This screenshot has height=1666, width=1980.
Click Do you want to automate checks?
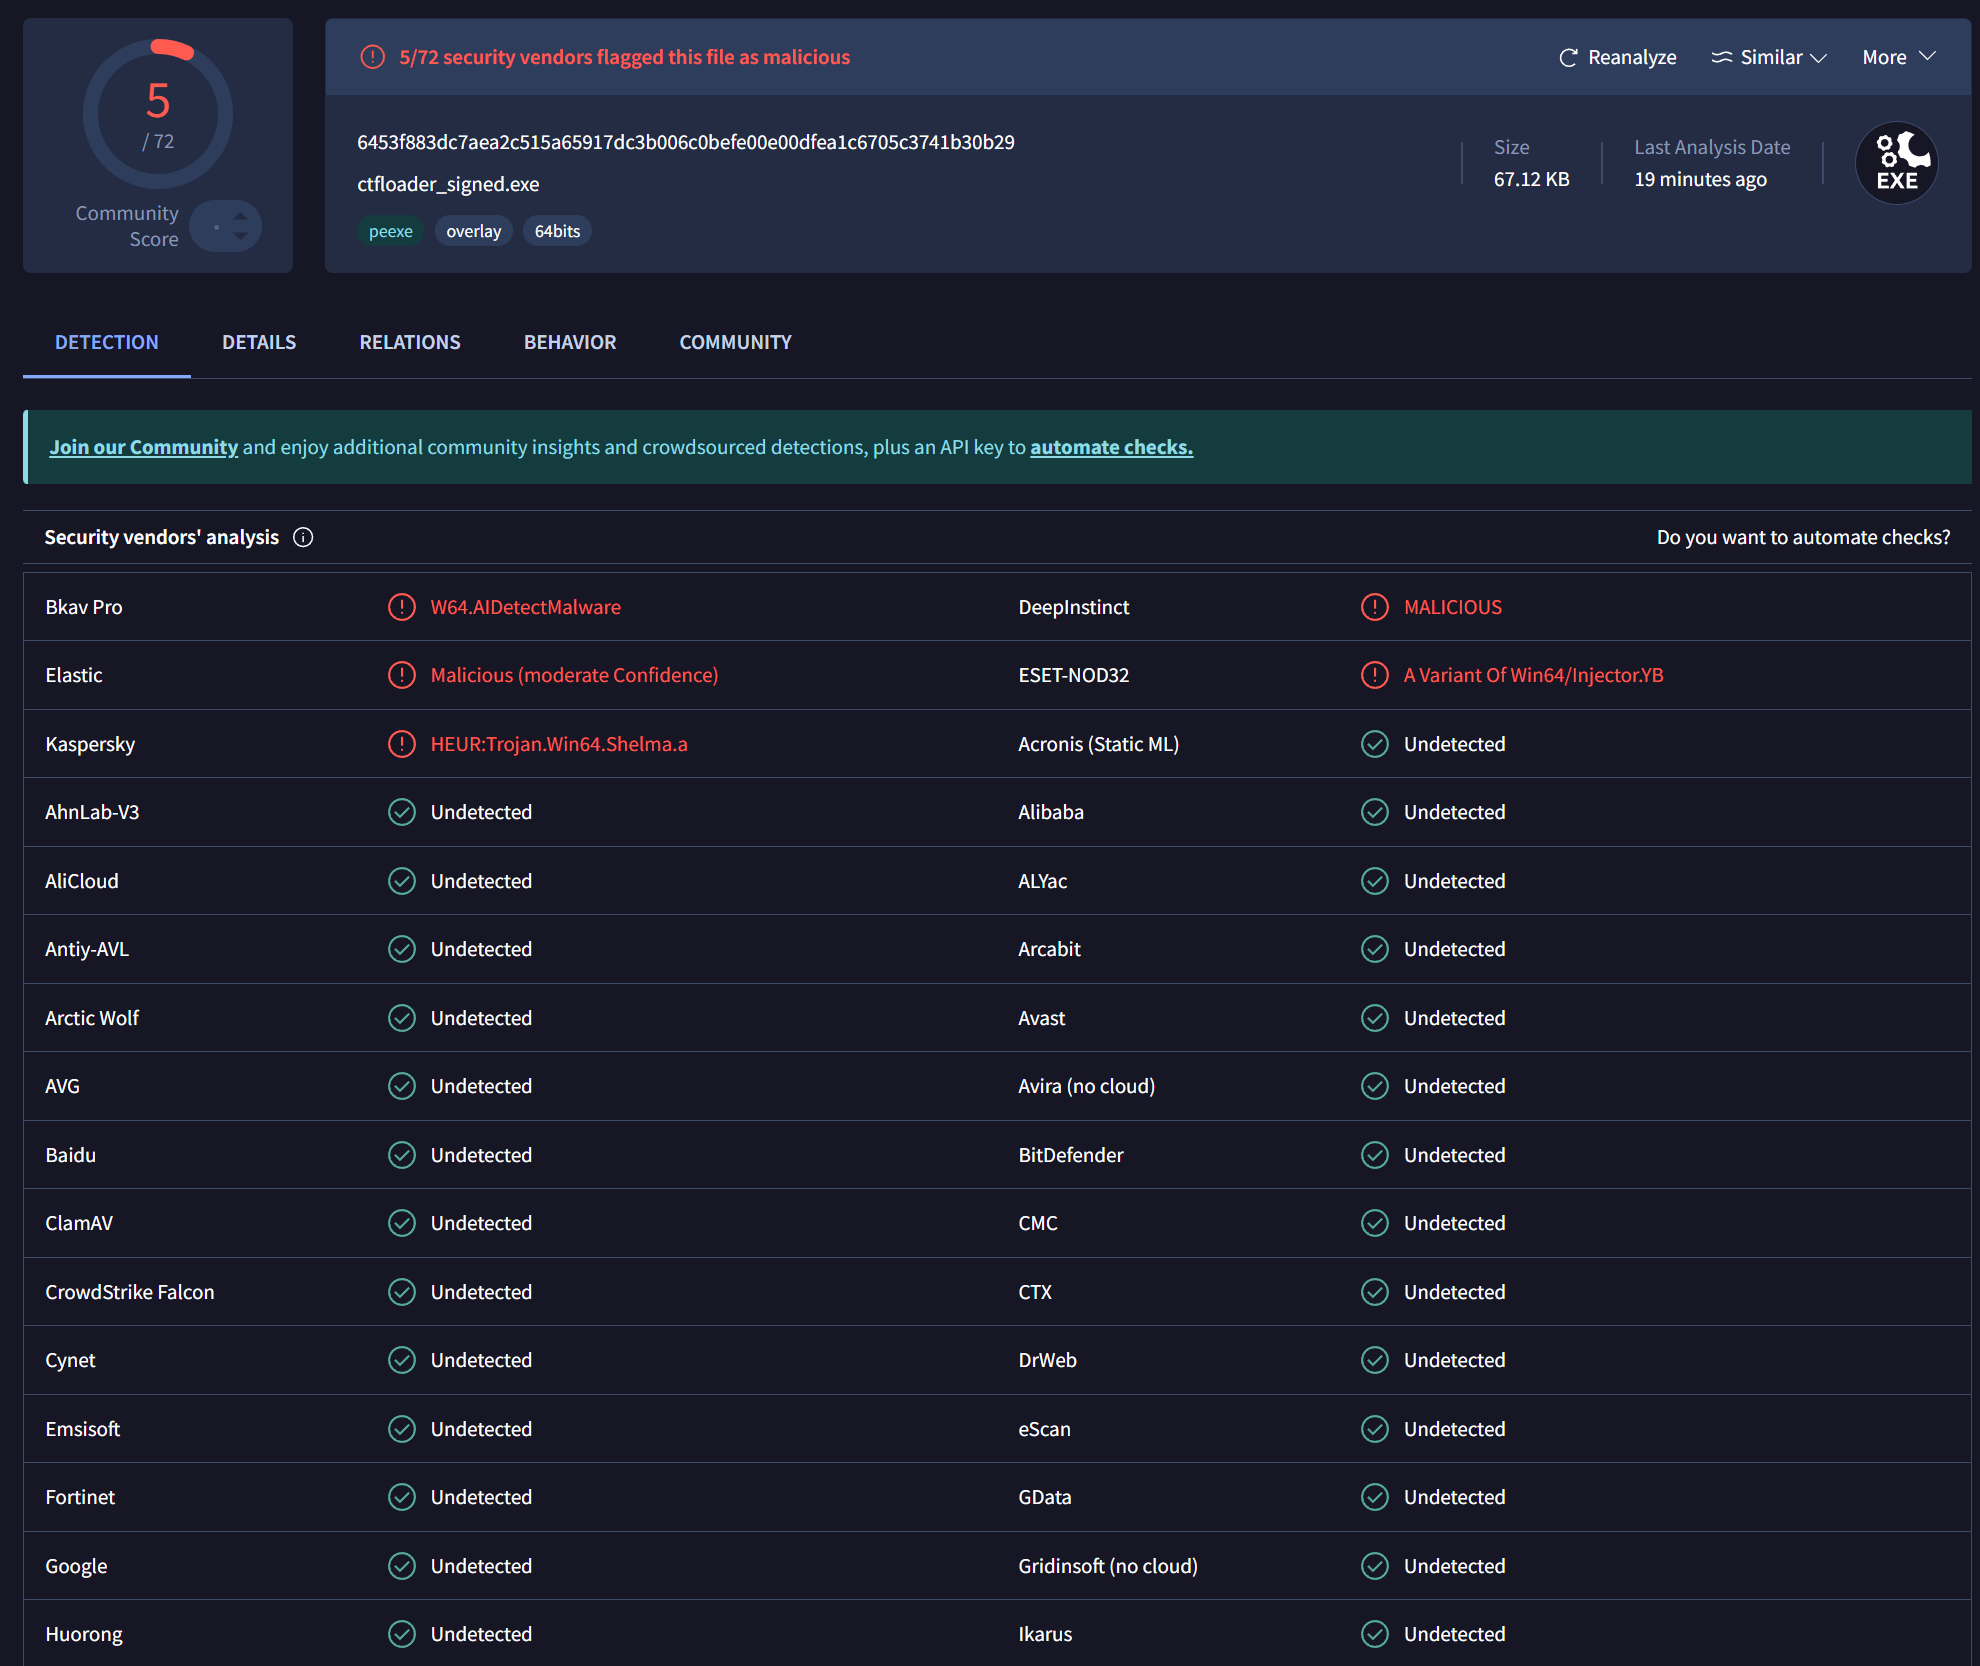point(1803,537)
